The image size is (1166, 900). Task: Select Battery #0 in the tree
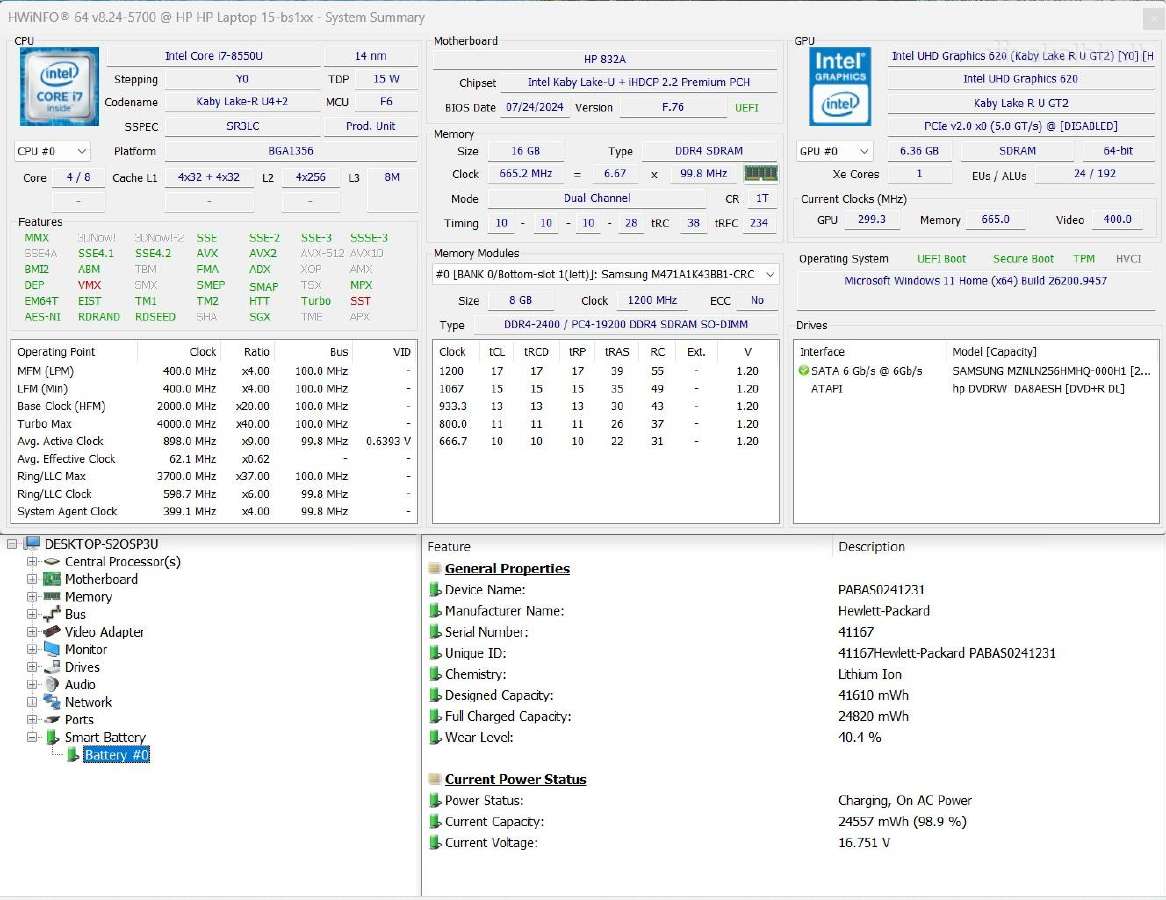click(116, 755)
